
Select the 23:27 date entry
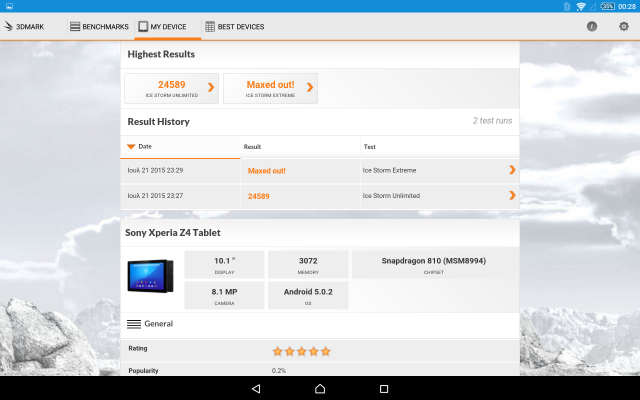coord(155,196)
